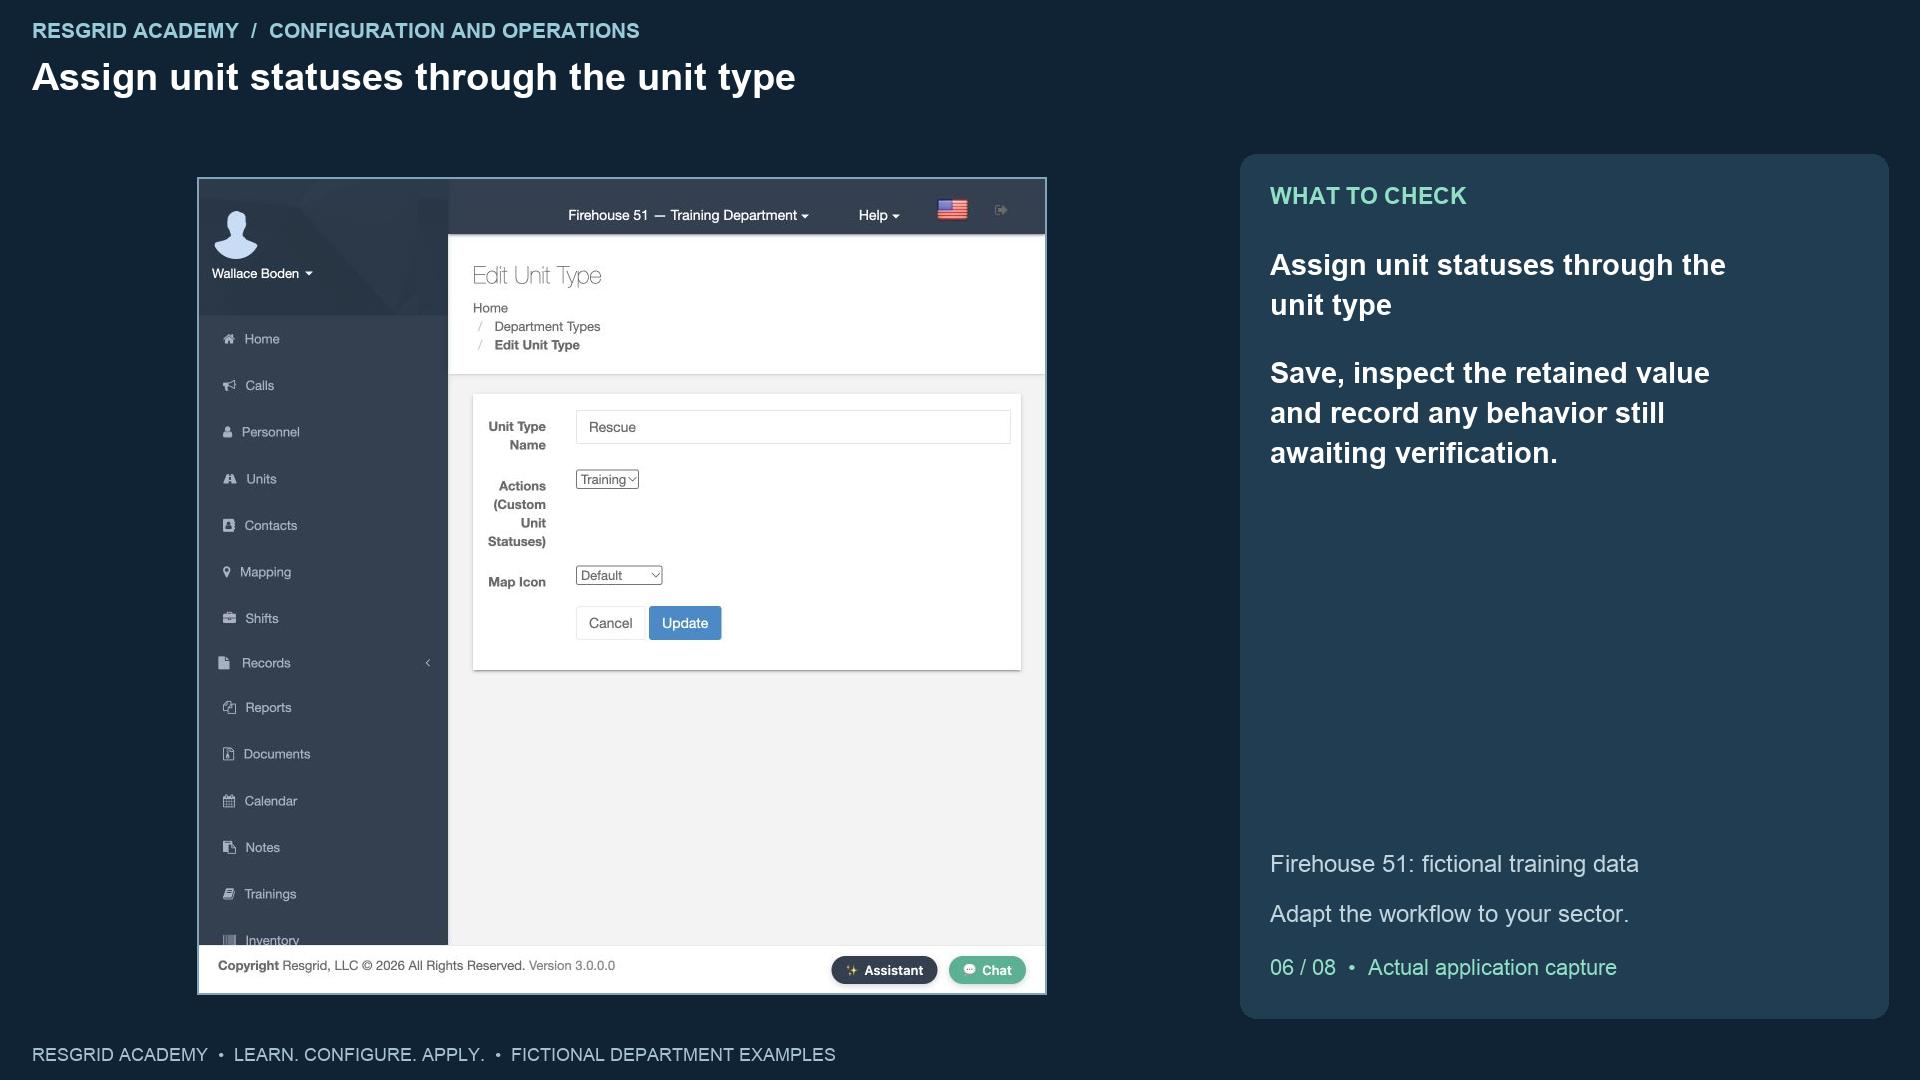
Task: Click the Calendar icon in sidebar
Action: [229, 801]
